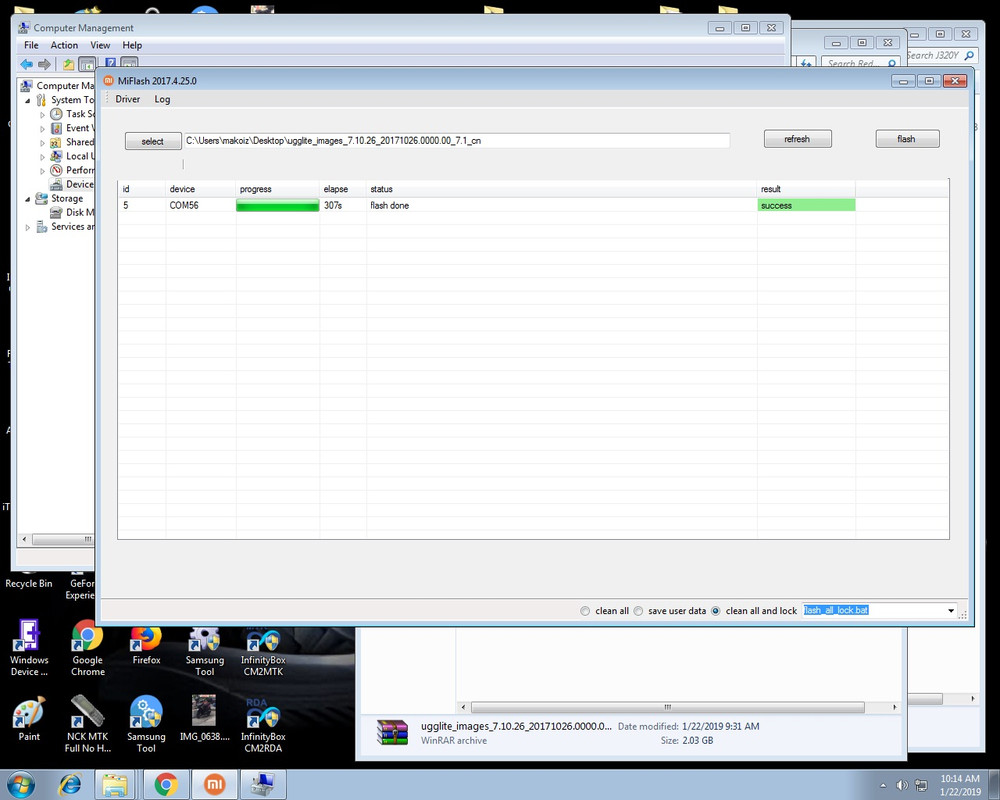The width and height of the screenshot is (1000, 800).
Task: Click the COM56 device cell
Action: point(184,205)
